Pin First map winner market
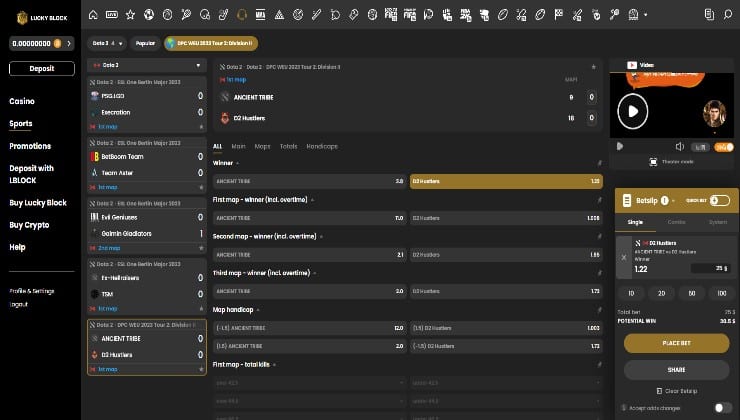 (599, 200)
